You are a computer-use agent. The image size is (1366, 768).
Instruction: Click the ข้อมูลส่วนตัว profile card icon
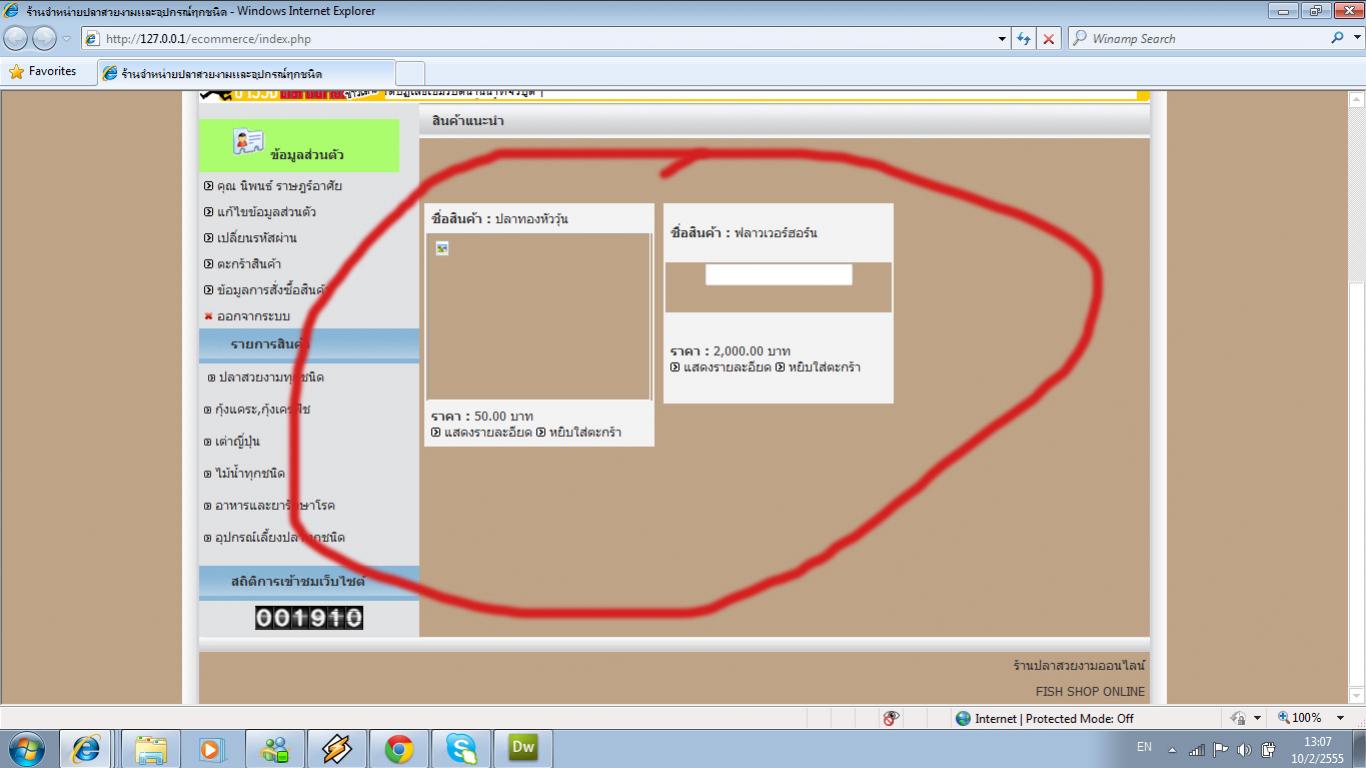248,142
